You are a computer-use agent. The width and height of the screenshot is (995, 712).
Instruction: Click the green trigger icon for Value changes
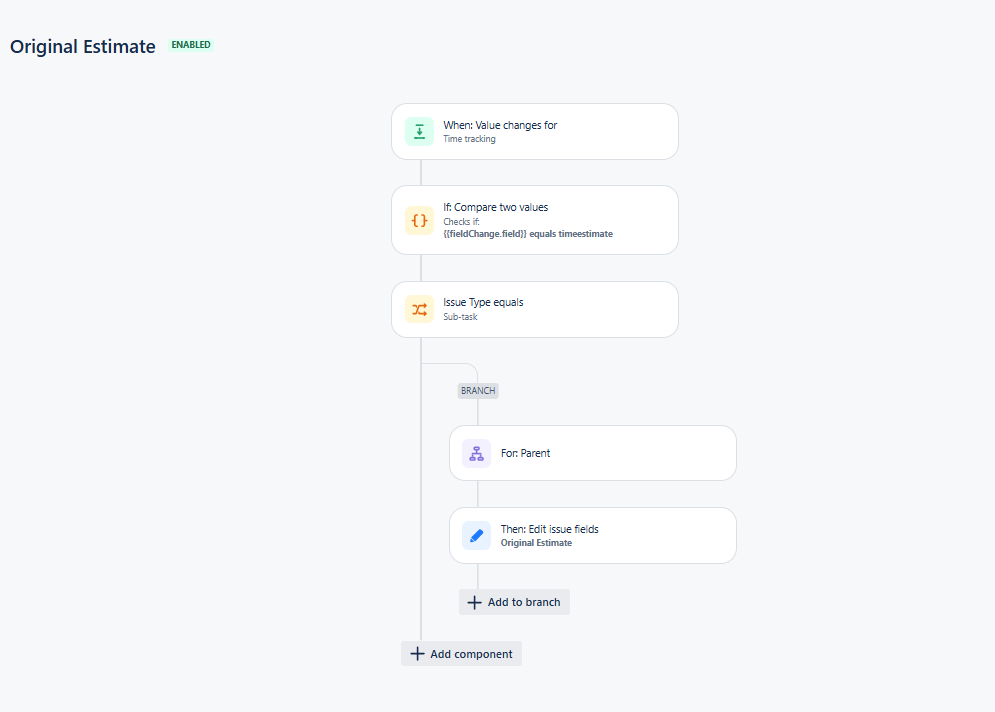coord(419,131)
